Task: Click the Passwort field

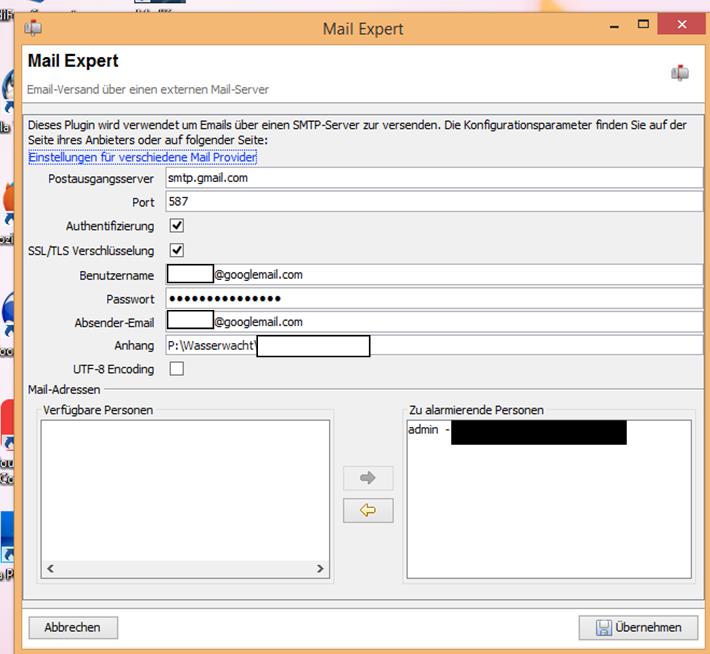Action: point(434,298)
